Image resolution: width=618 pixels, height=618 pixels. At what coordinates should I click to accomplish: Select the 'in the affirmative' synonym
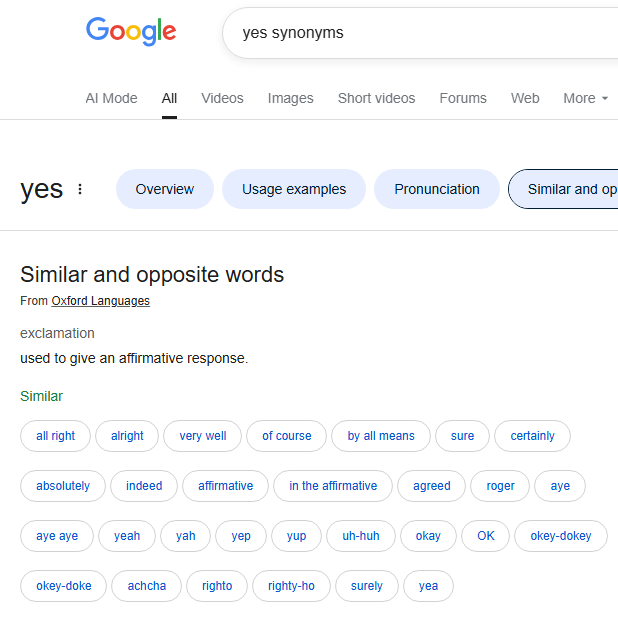point(333,486)
